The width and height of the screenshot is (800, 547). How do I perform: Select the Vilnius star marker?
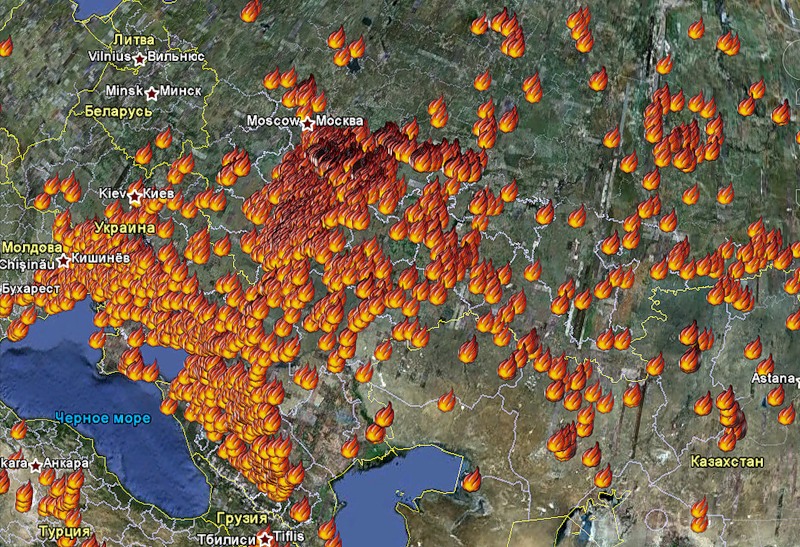point(139,59)
